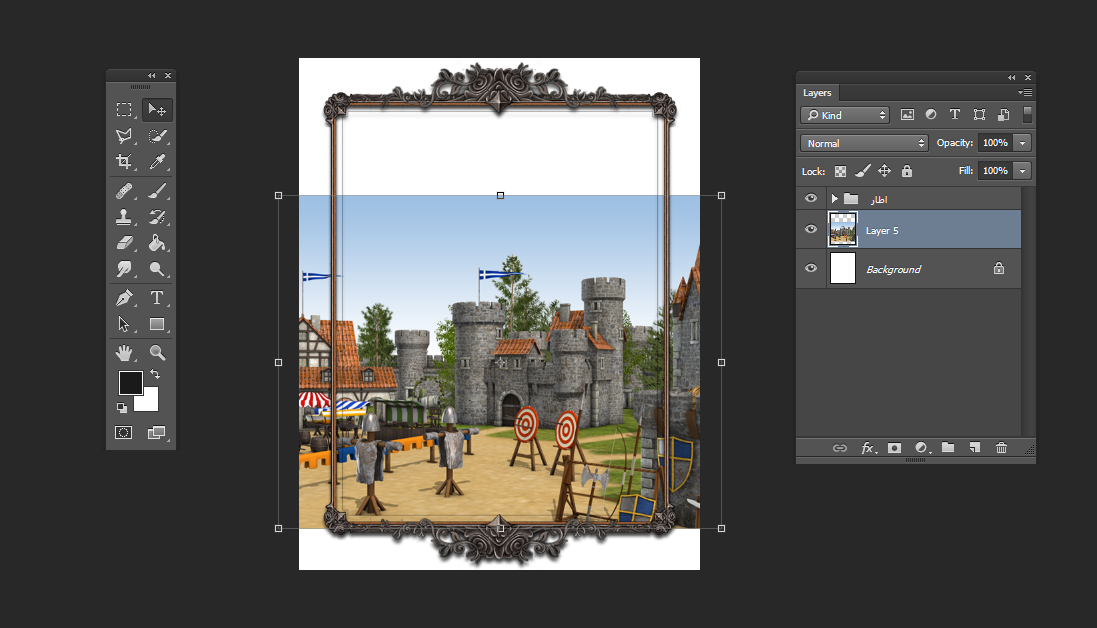This screenshot has height=628, width=1097.
Task: Filter layers by type layers
Action: pyautogui.click(x=955, y=115)
